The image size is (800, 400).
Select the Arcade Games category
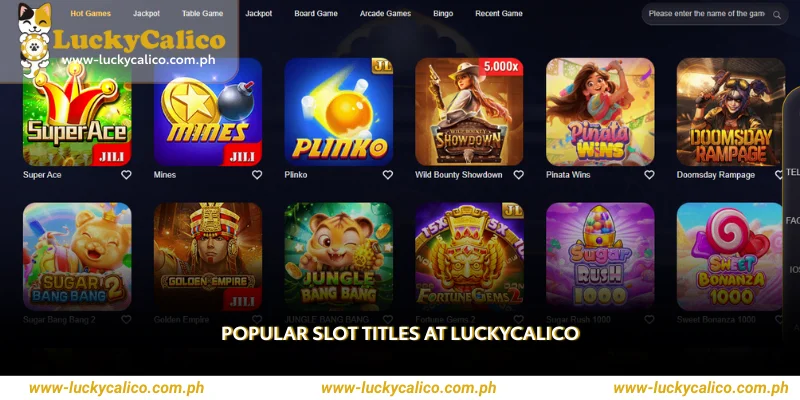click(x=385, y=14)
